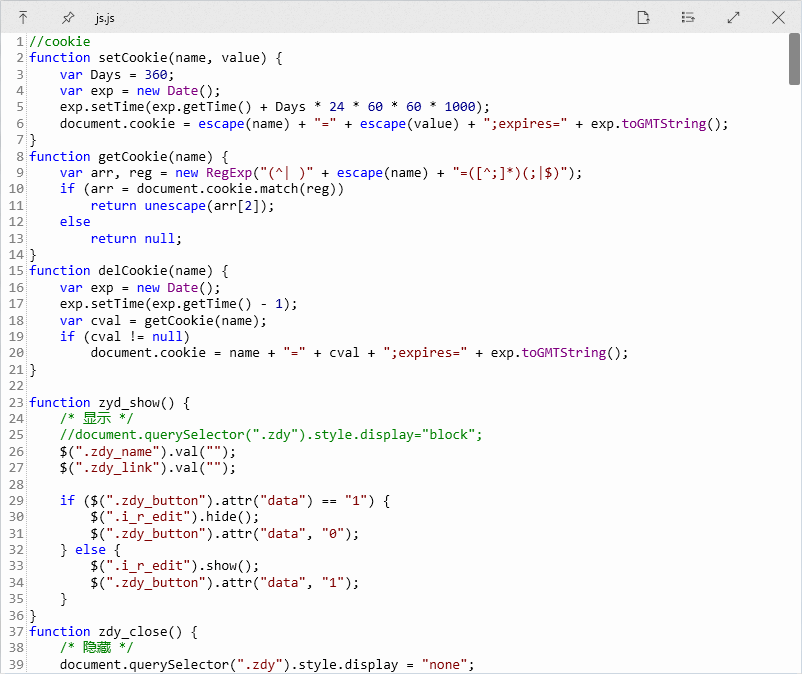
Task: Click the "none" string on line 39
Action: pos(444,665)
